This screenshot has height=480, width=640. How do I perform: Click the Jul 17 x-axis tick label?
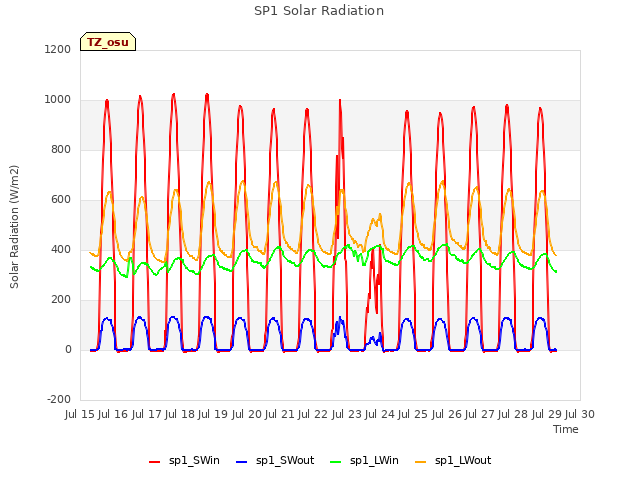pyautogui.click(x=147, y=414)
